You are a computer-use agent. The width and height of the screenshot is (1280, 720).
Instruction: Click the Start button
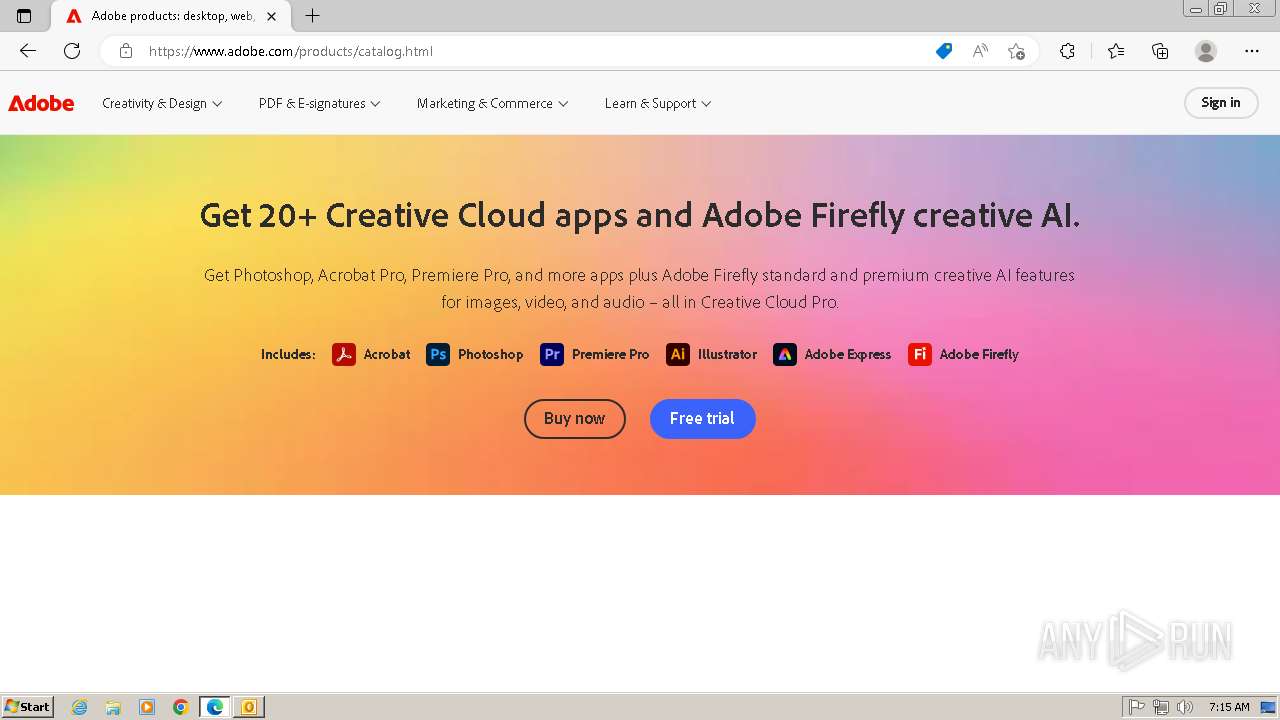pyautogui.click(x=27, y=707)
